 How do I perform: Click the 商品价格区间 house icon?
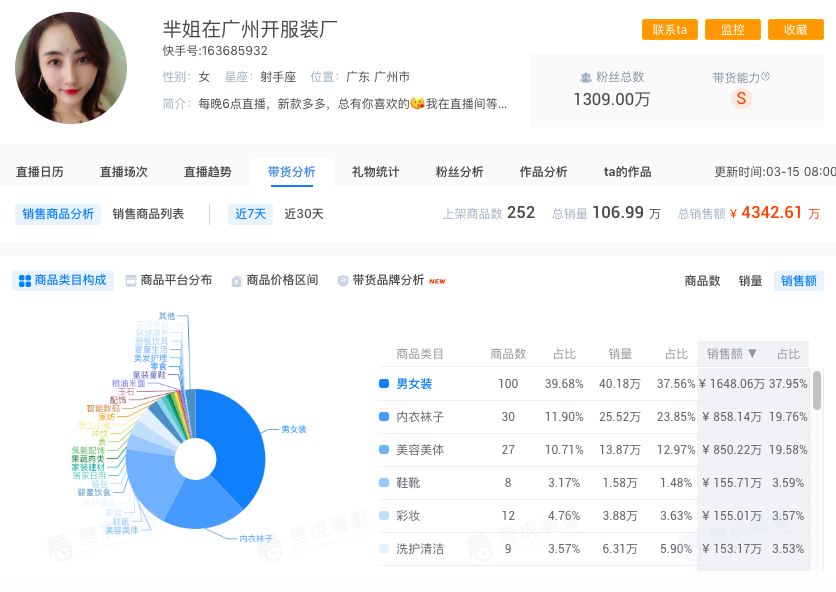coord(236,281)
